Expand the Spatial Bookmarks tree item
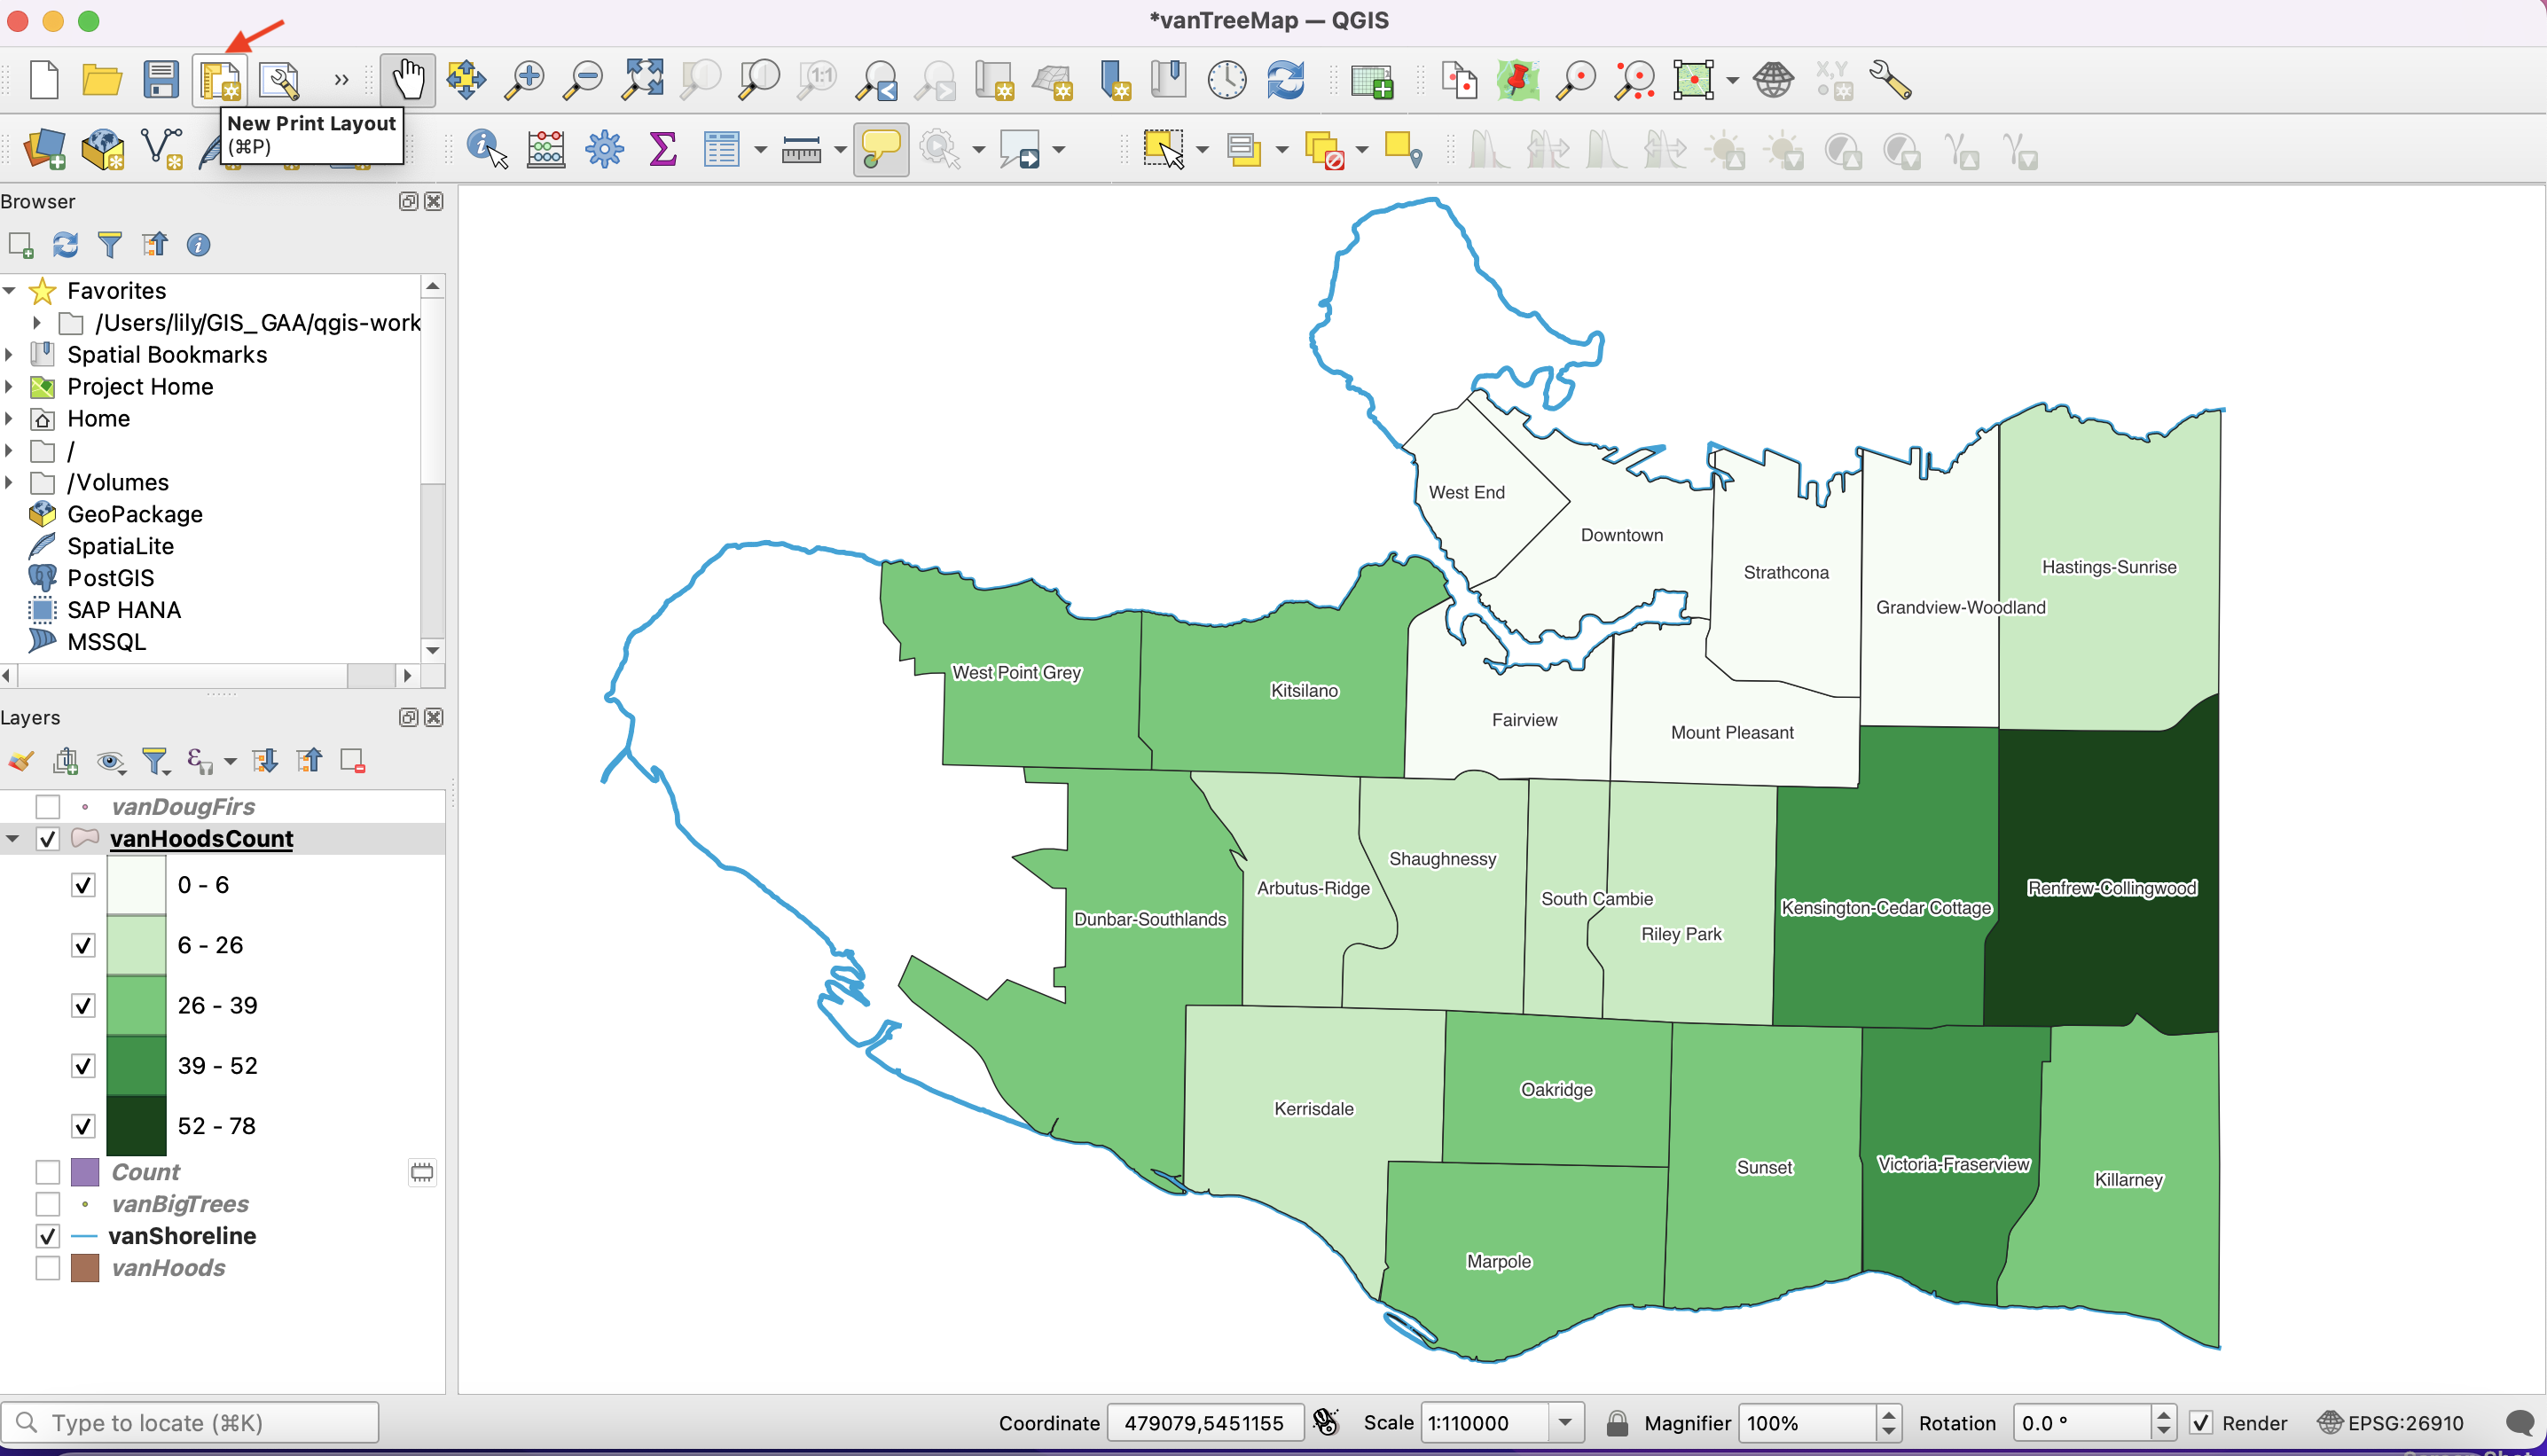Screen dimensions: 2547x1456 tap(10, 355)
